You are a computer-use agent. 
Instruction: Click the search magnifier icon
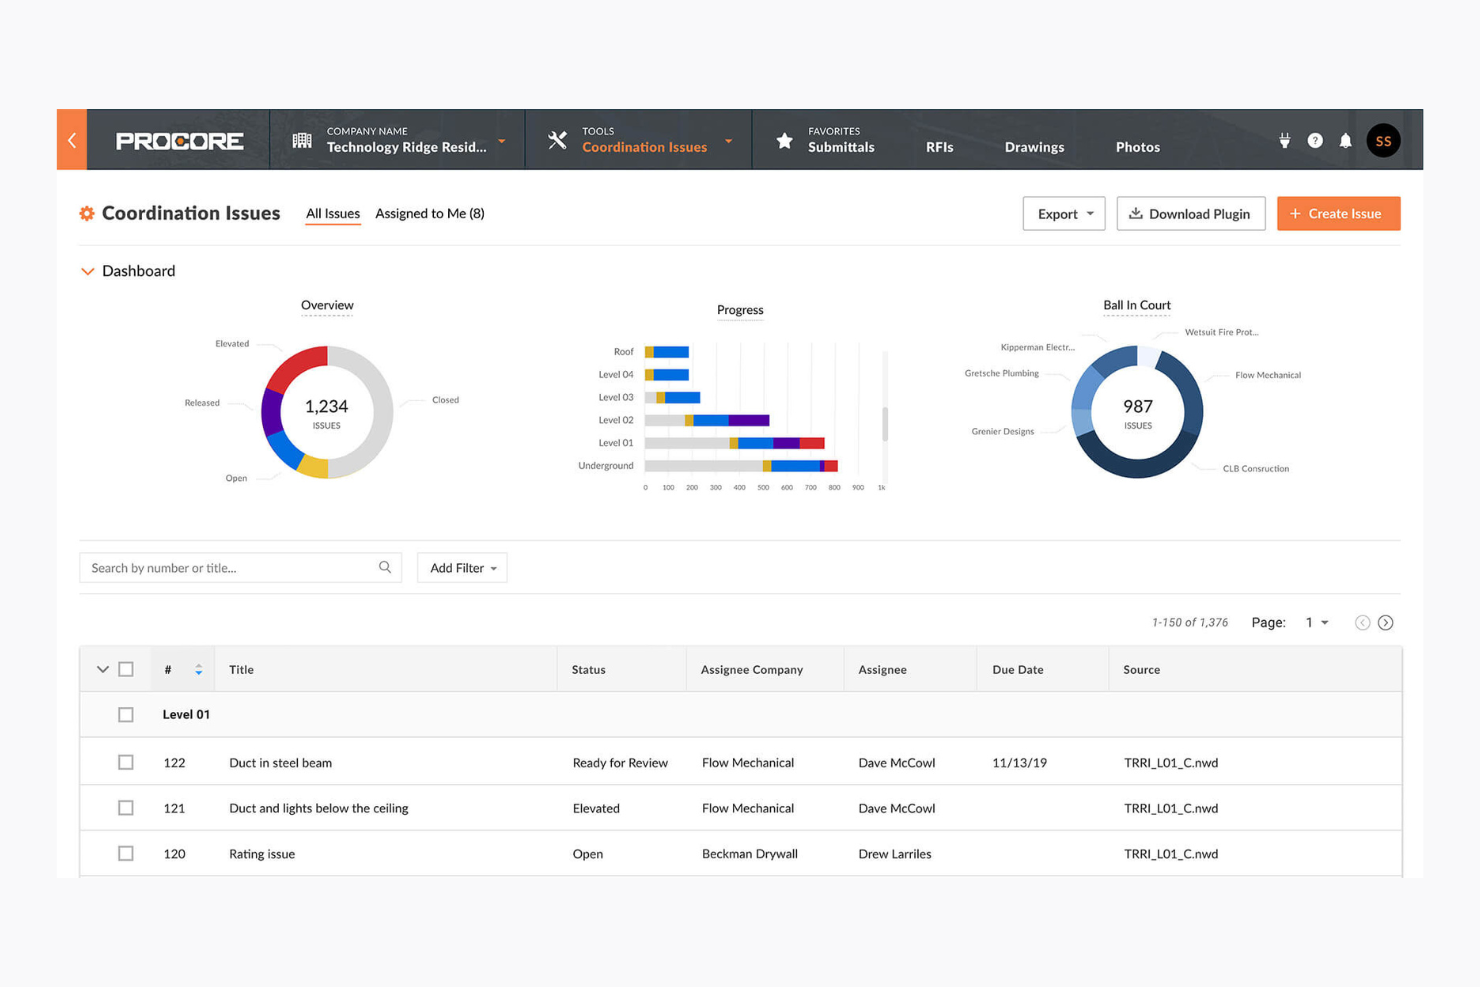(x=385, y=567)
